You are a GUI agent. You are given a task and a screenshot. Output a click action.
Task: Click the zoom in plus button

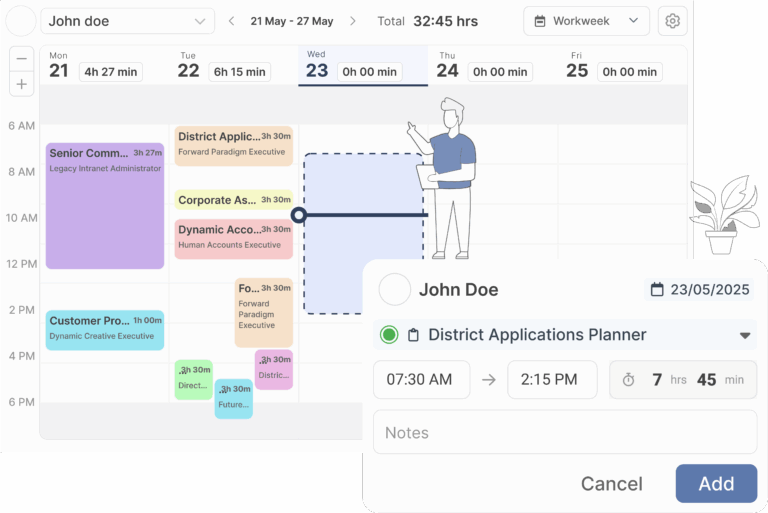(x=22, y=83)
